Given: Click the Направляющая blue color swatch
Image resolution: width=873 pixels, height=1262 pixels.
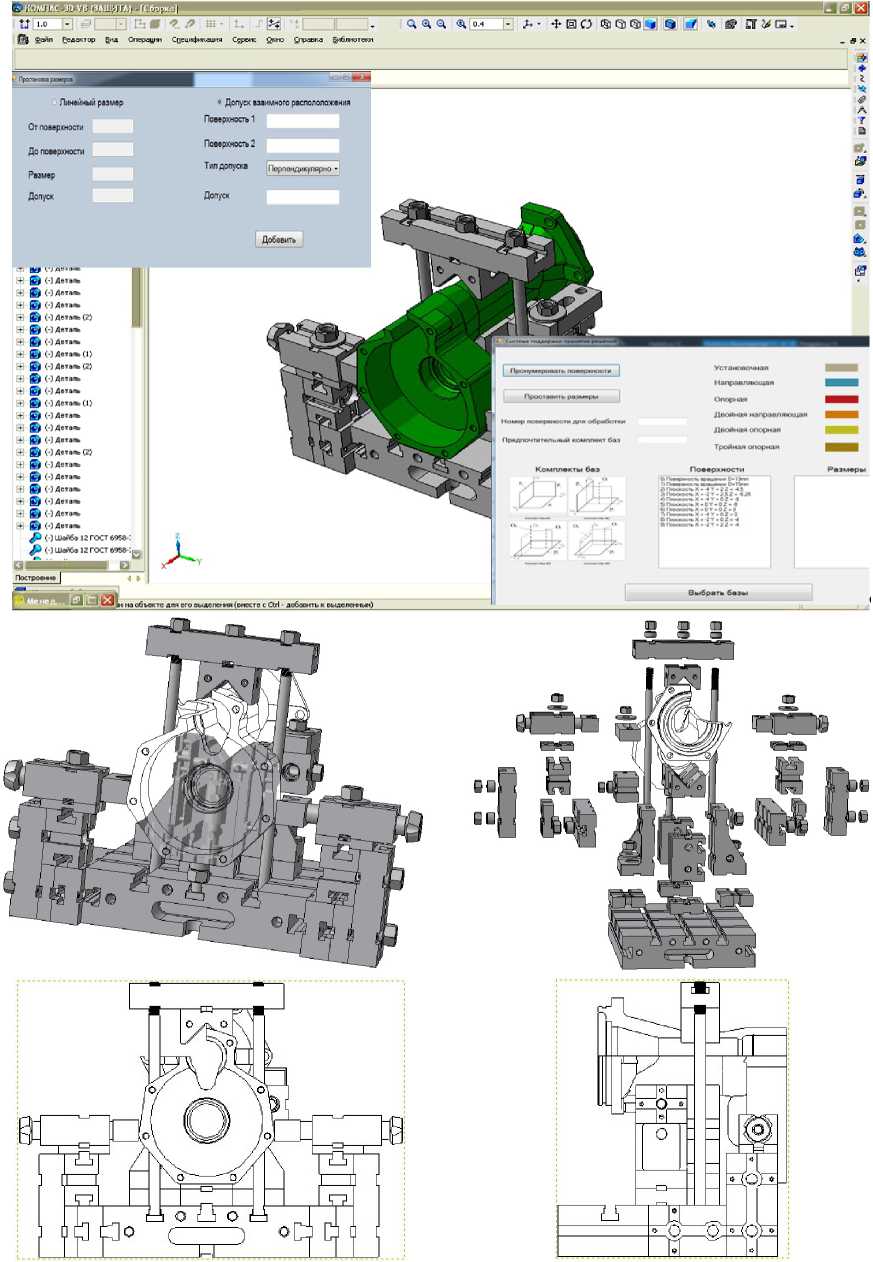Looking at the screenshot, I should (x=842, y=382).
